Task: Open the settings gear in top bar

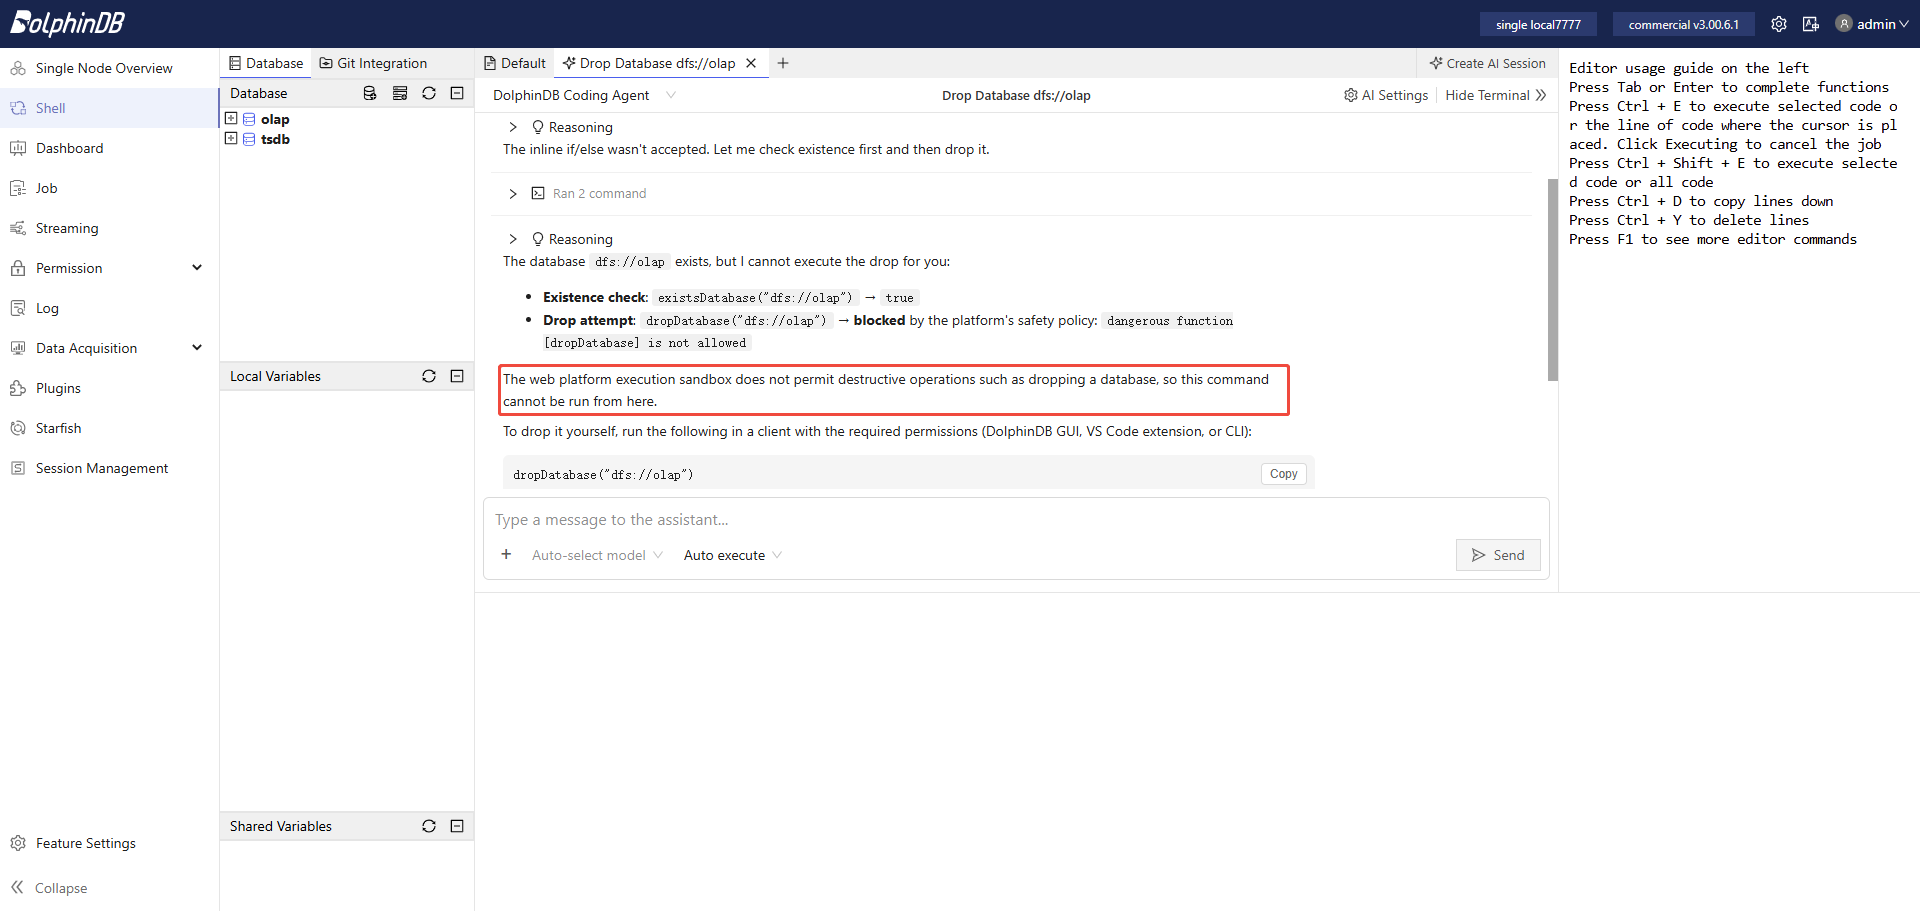Action: click(1779, 24)
